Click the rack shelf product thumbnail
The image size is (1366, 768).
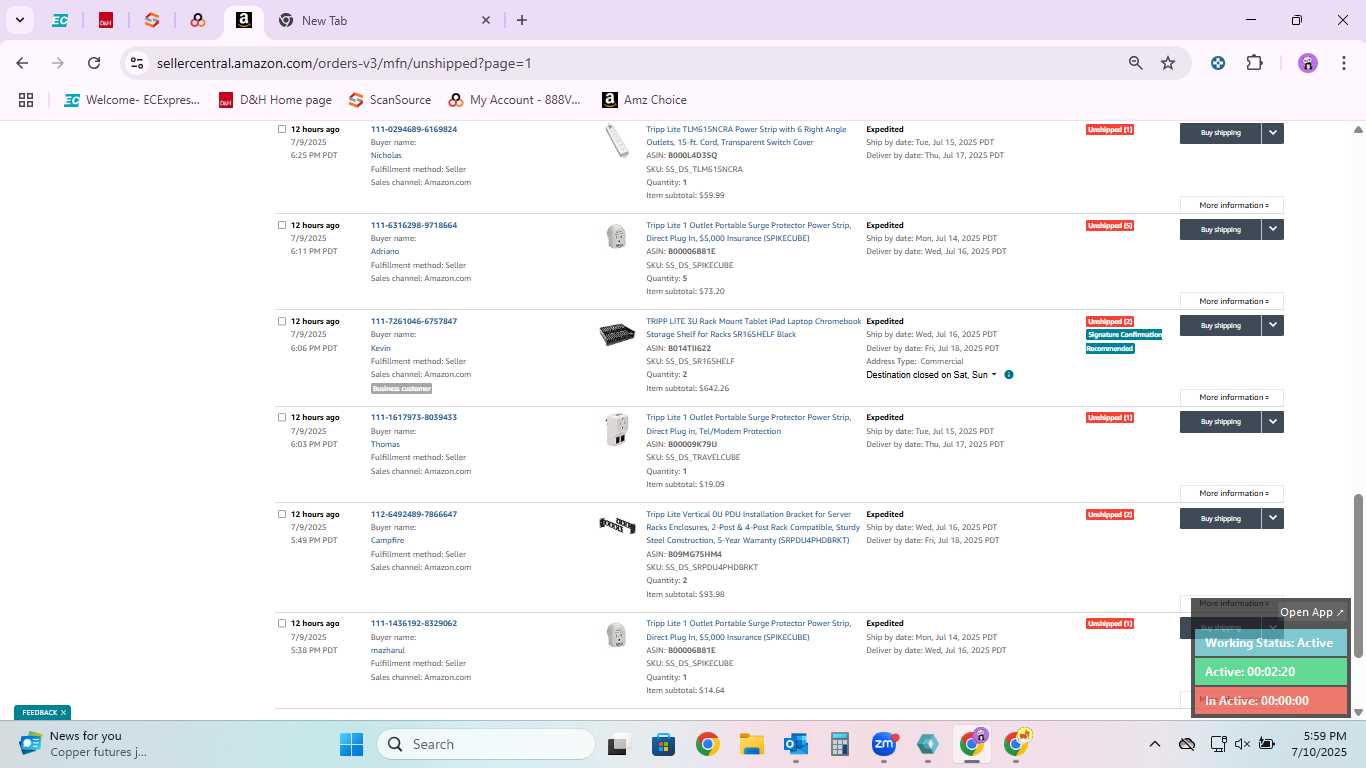pyautogui.click(x=617, y=334)
